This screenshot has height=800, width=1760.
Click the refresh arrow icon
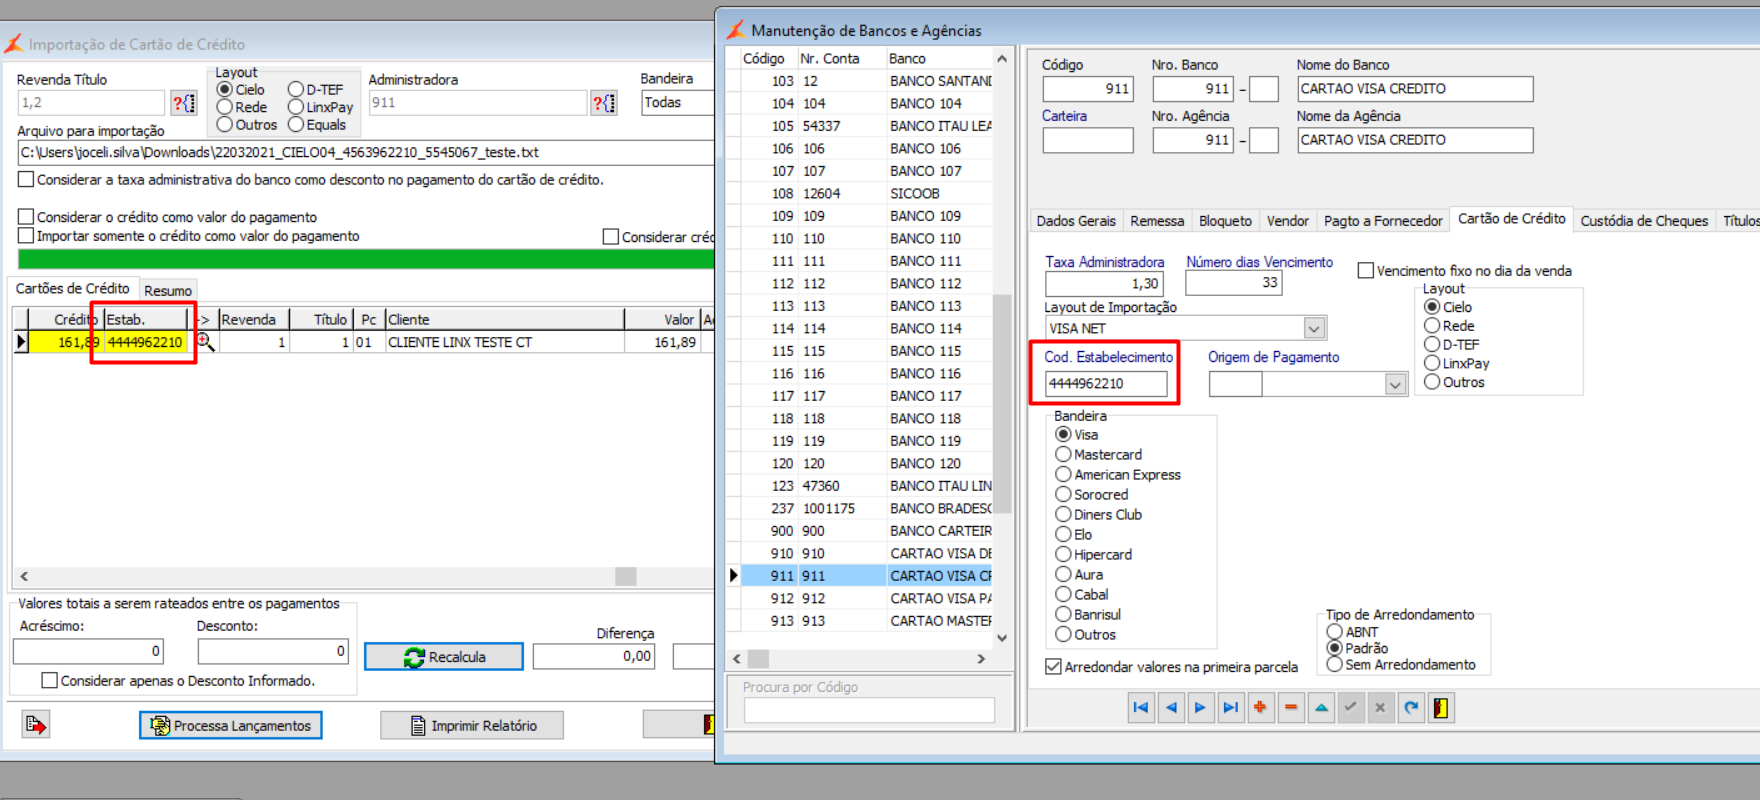click(1411, 708)
